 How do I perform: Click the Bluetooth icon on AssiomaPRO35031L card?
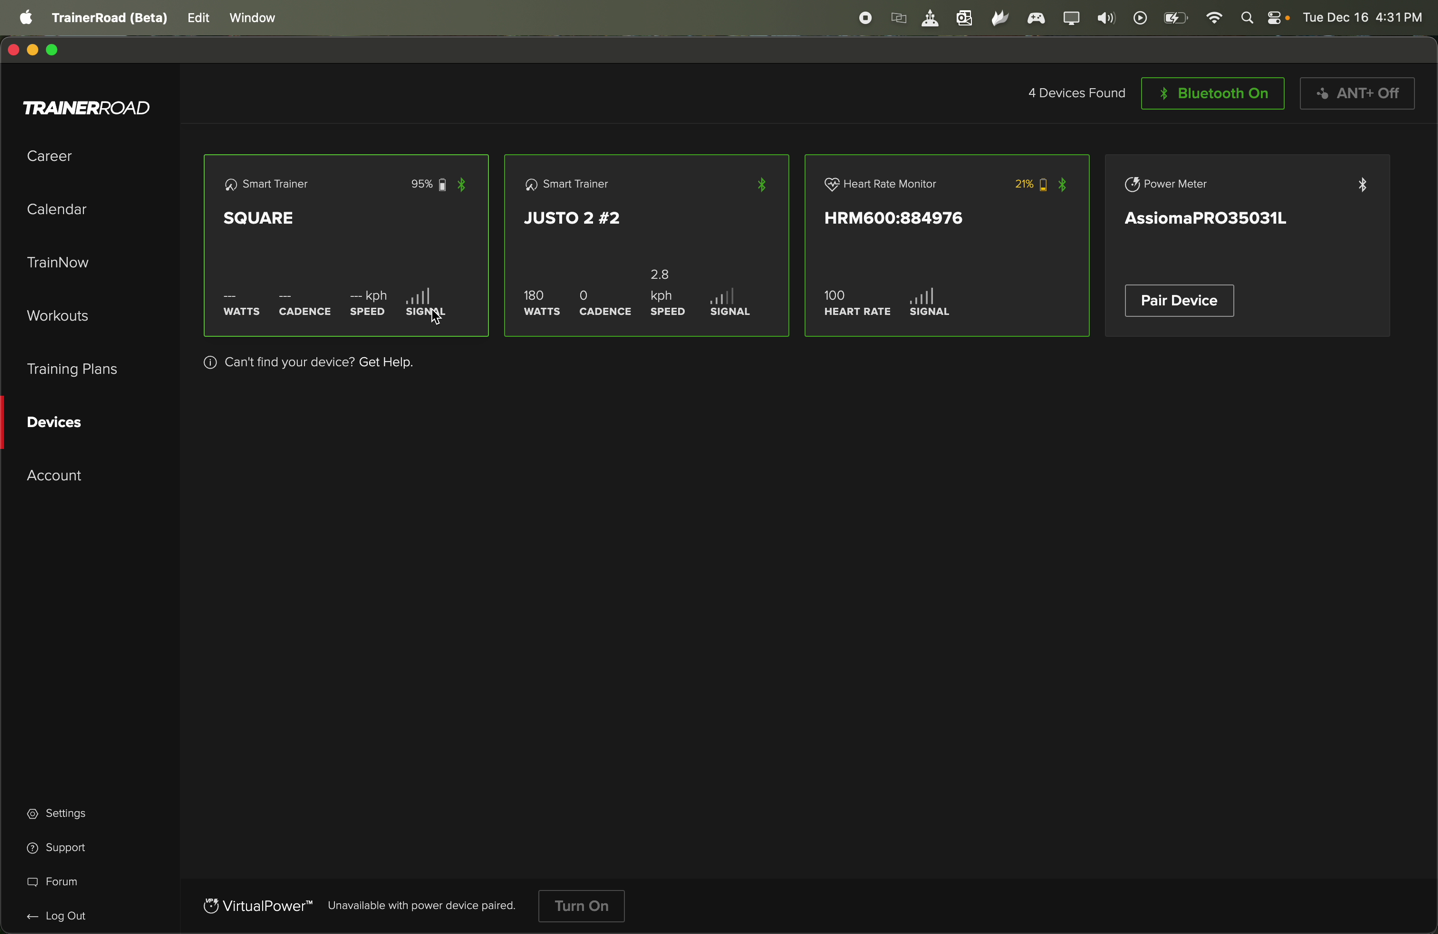[1361, 184]
